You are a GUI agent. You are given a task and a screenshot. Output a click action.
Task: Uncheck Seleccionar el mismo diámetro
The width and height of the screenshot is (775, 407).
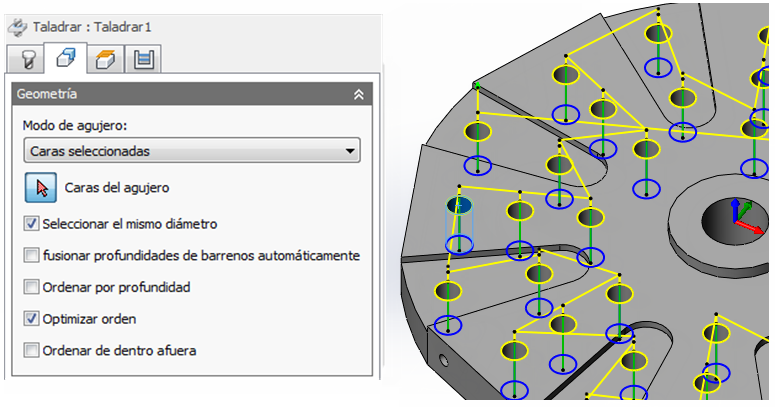31,224
